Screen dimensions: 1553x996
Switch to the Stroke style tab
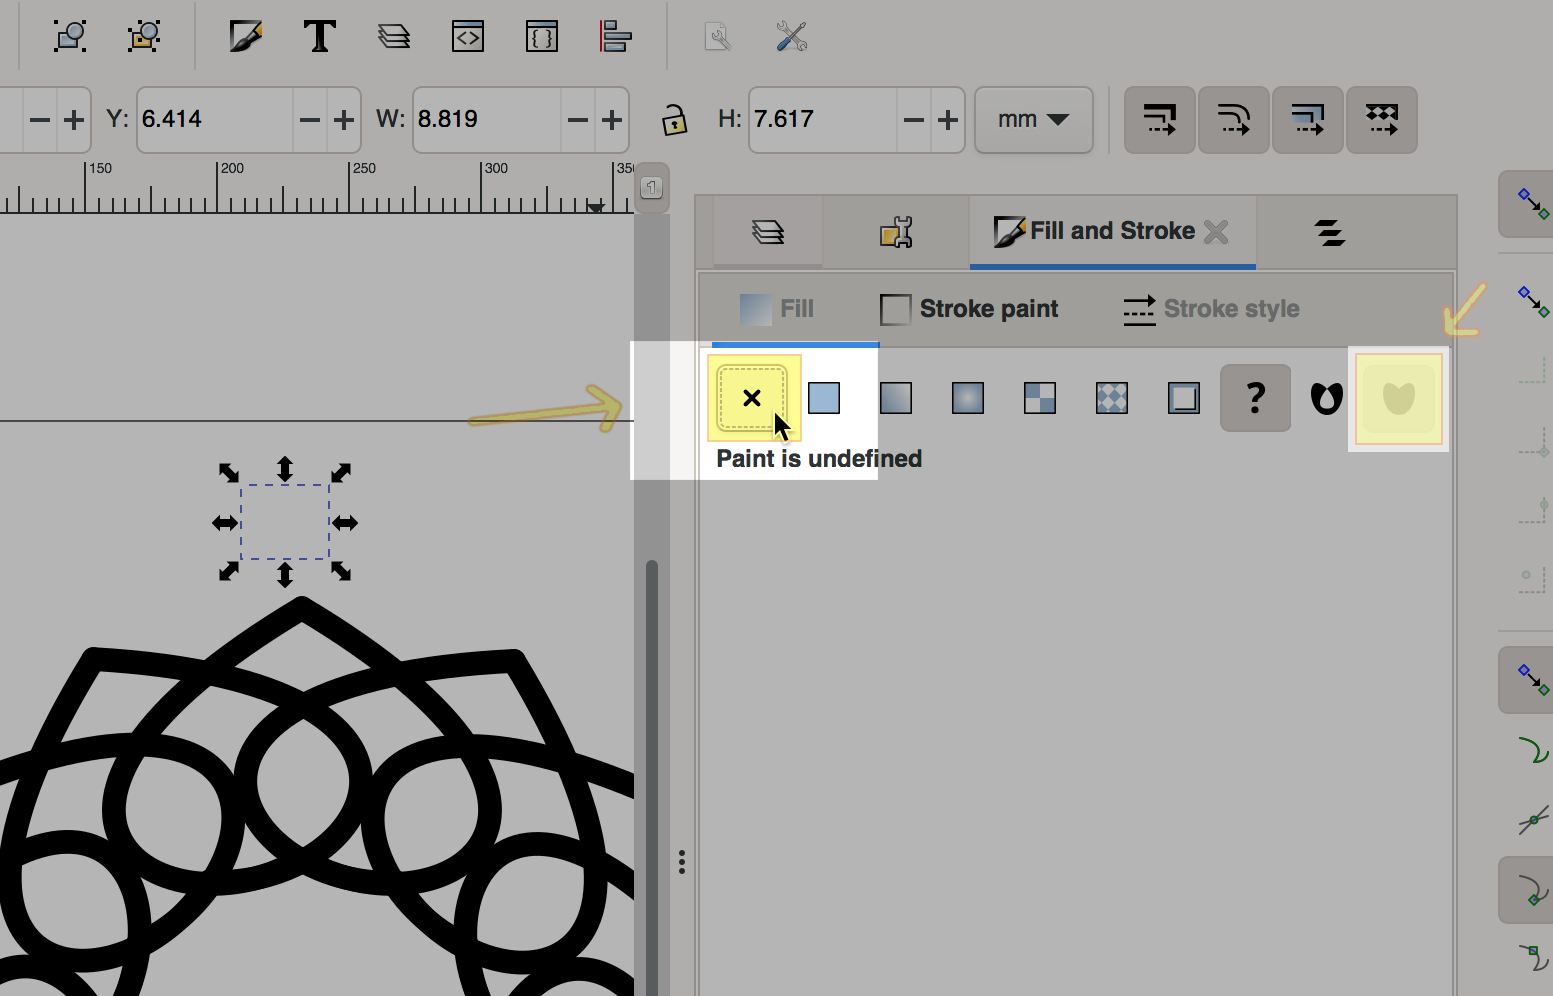coord(1211,309)
